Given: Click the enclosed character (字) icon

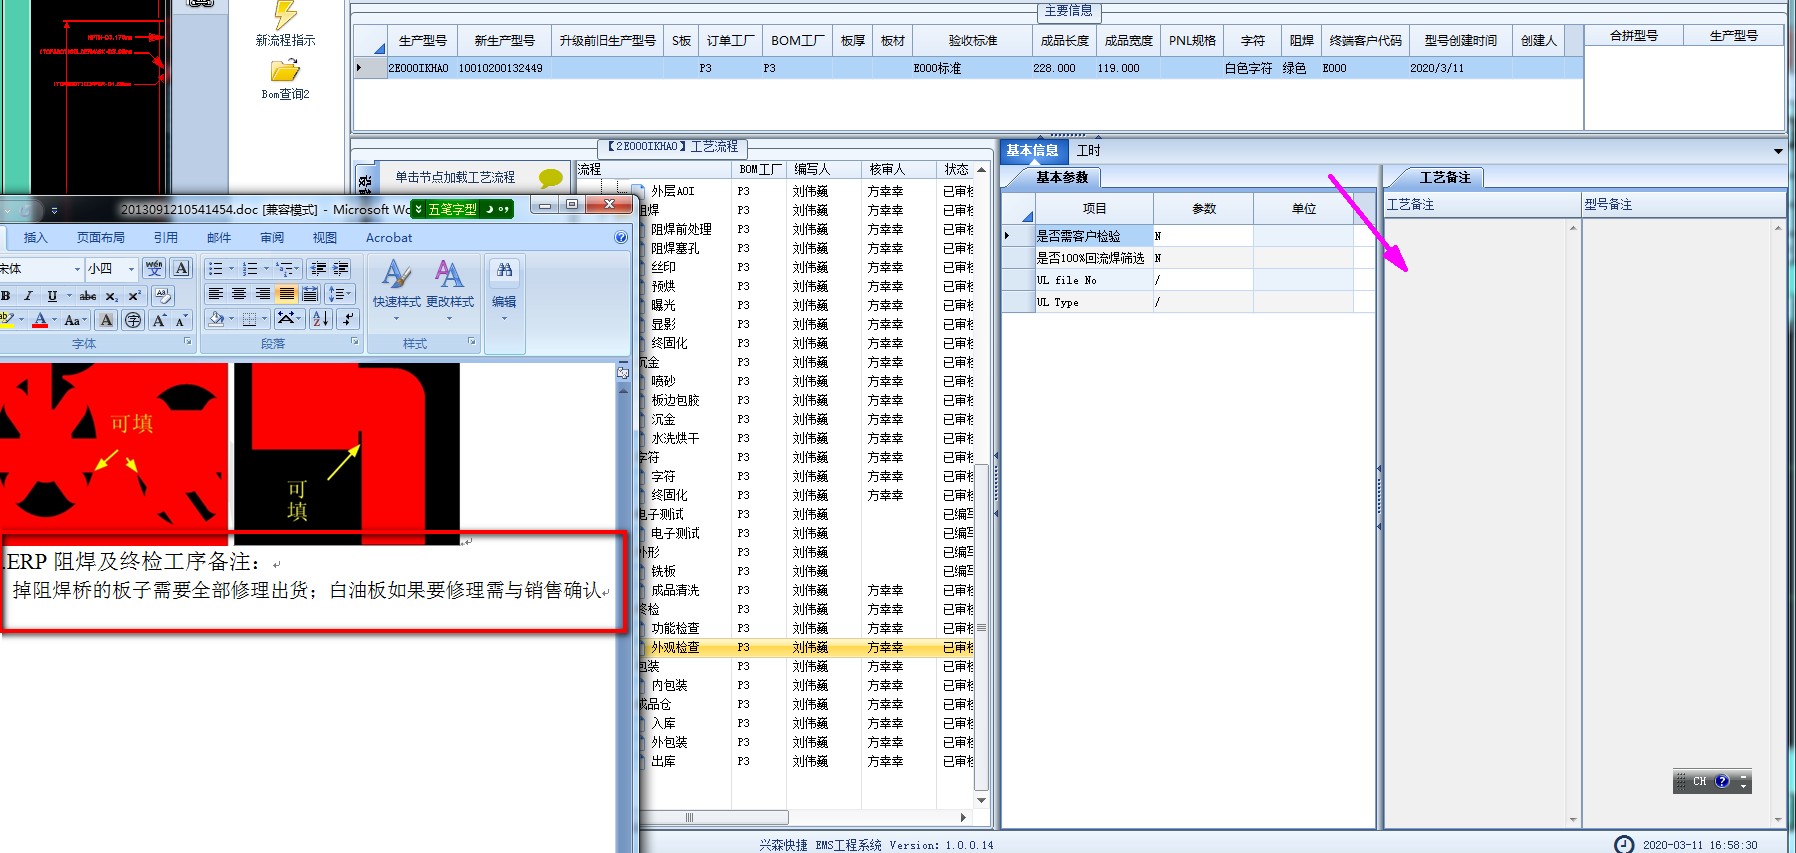Looking at the screenshot, I should point(133,320).
